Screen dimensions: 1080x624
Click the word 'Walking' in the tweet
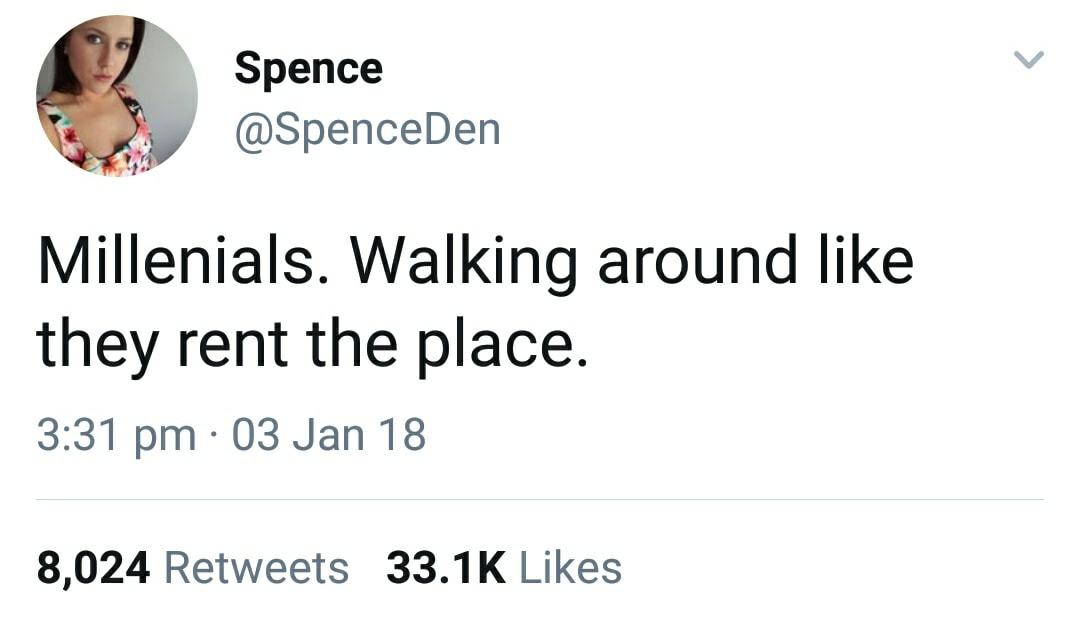point(463,262)
